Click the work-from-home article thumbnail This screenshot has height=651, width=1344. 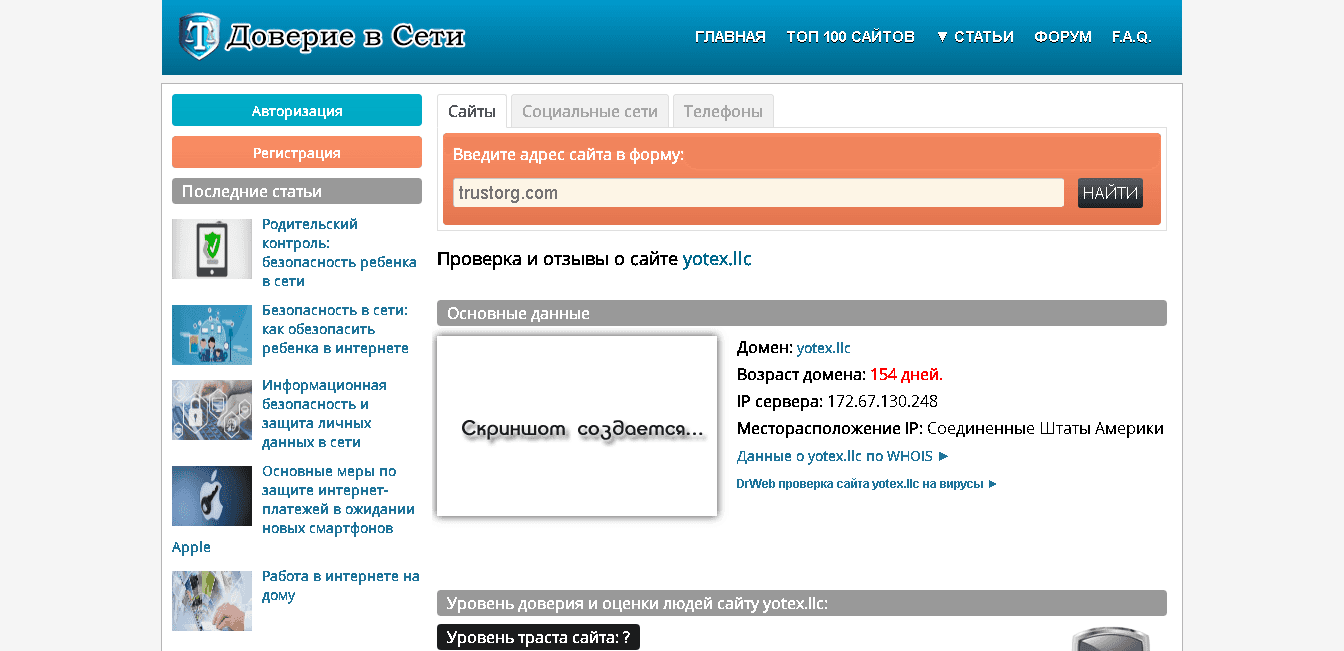point(211,601)
